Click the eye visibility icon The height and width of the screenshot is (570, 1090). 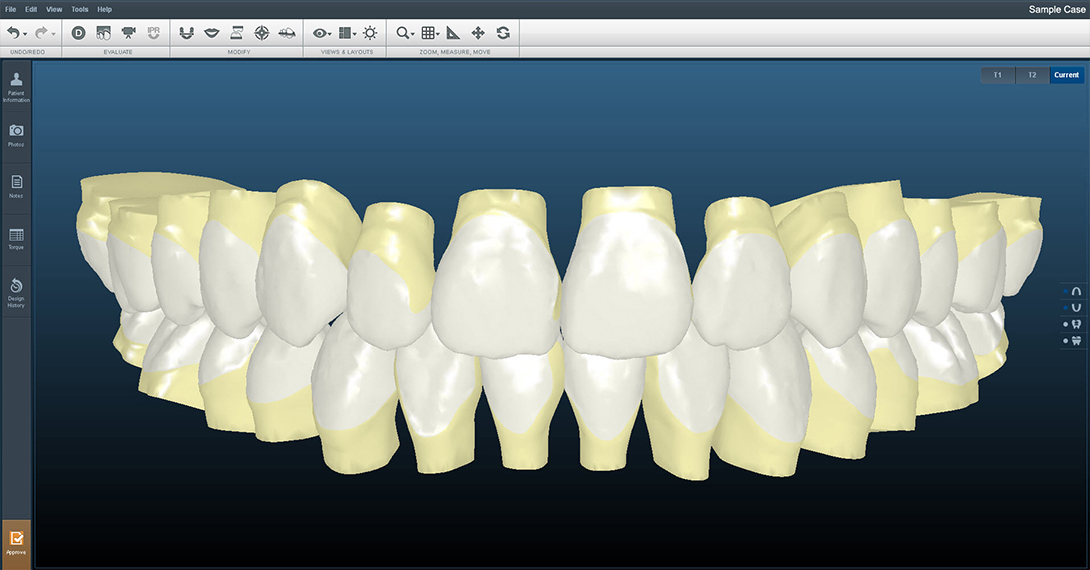pos(319,33)
